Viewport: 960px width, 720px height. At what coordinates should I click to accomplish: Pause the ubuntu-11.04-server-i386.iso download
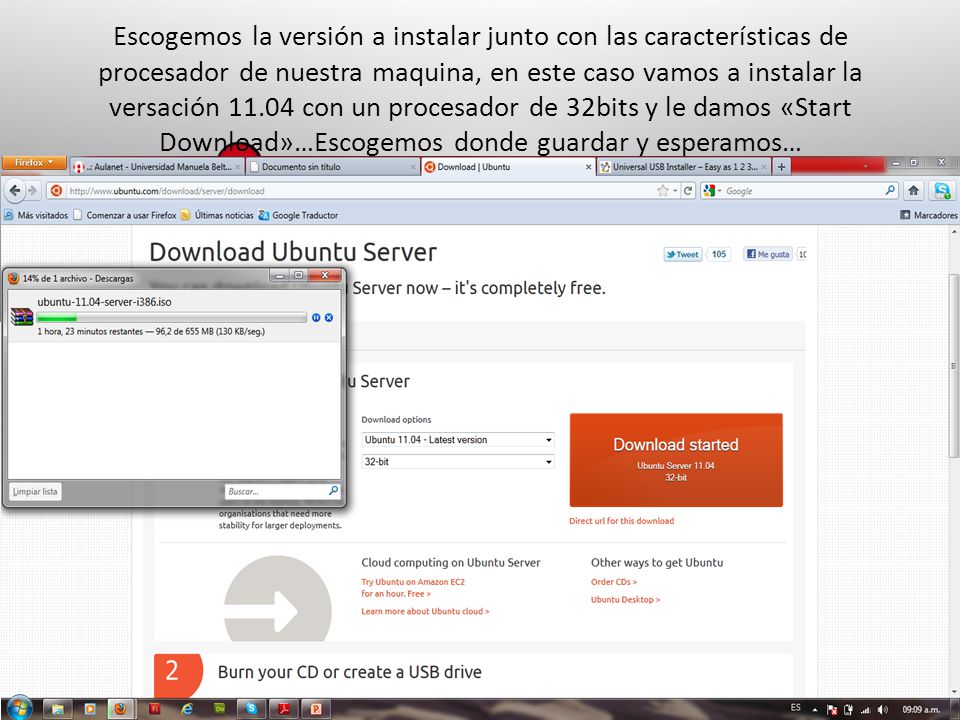coord(316,317)
